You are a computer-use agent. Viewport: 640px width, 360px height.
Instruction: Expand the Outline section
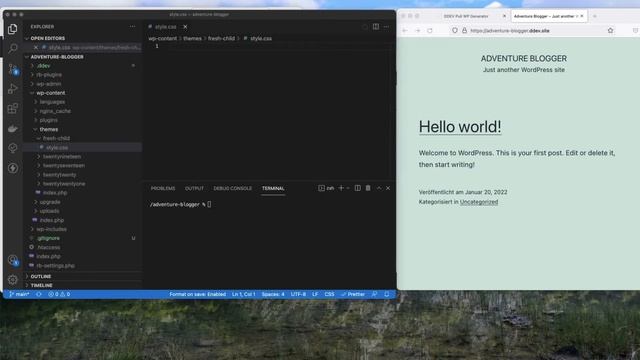[x=41, y=276]
